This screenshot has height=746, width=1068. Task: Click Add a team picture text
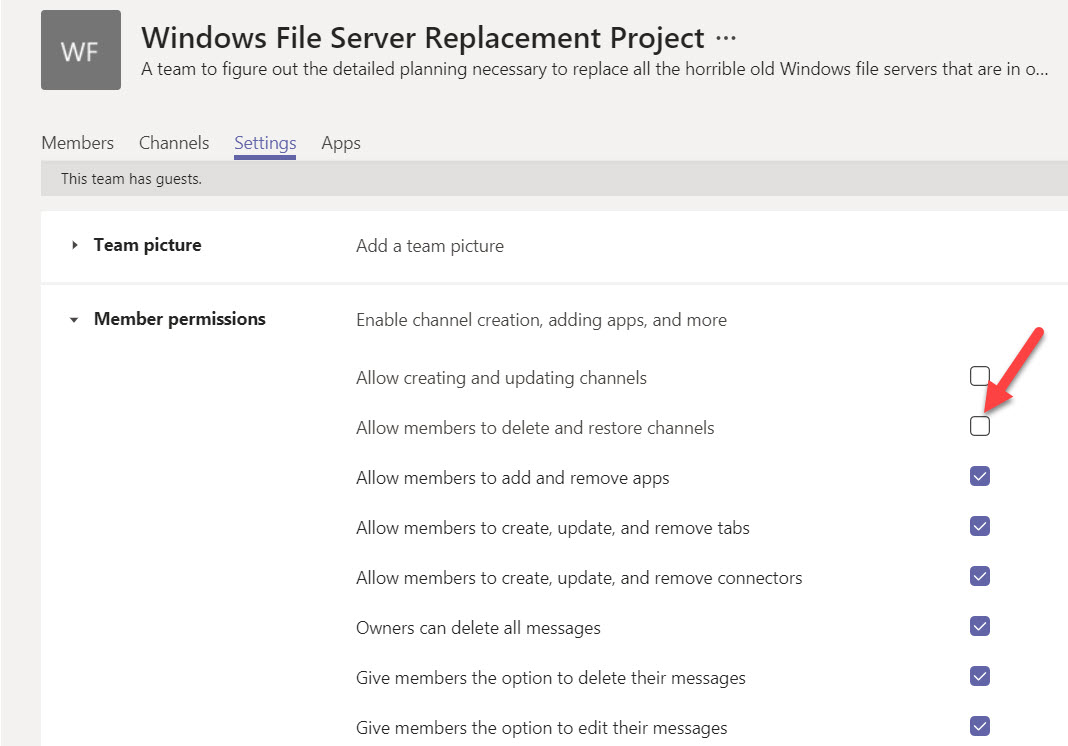[x=430, y=246]
